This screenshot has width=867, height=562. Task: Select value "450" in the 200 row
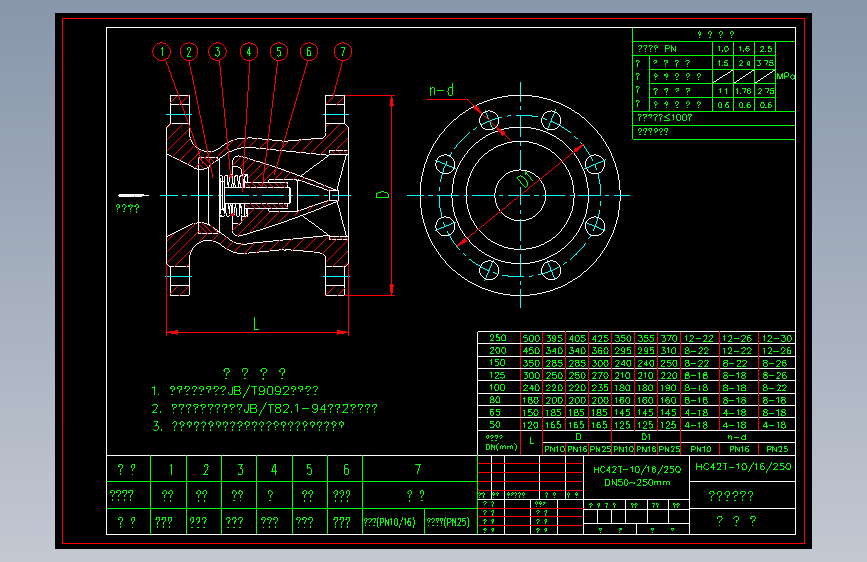pos(531,351)
